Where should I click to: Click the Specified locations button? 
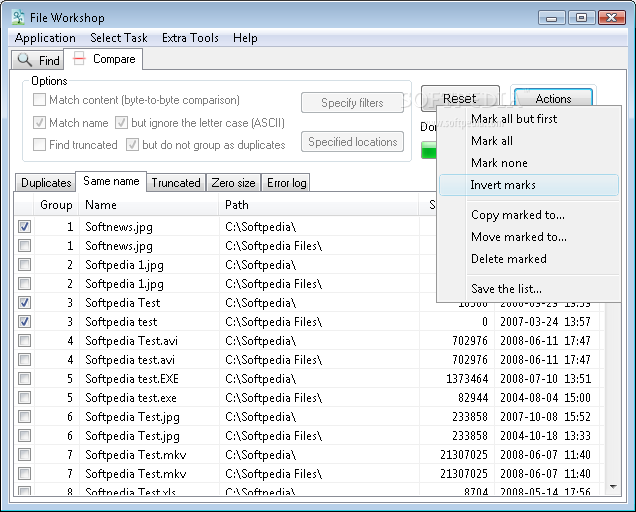point(352,142)
